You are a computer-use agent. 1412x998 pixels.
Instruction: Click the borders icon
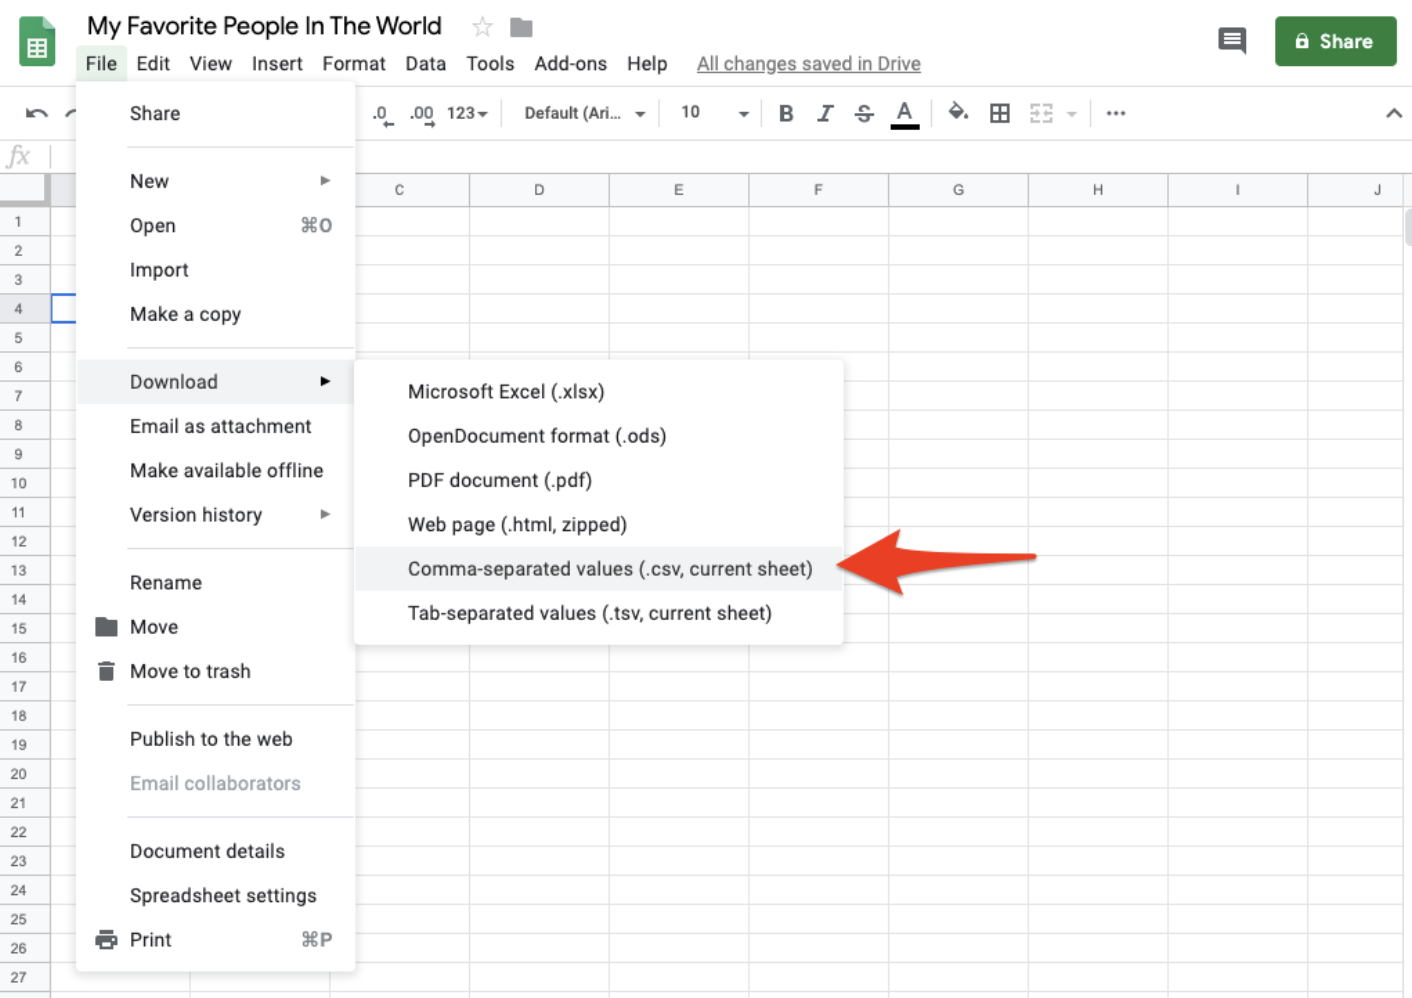coord(1000,113)
